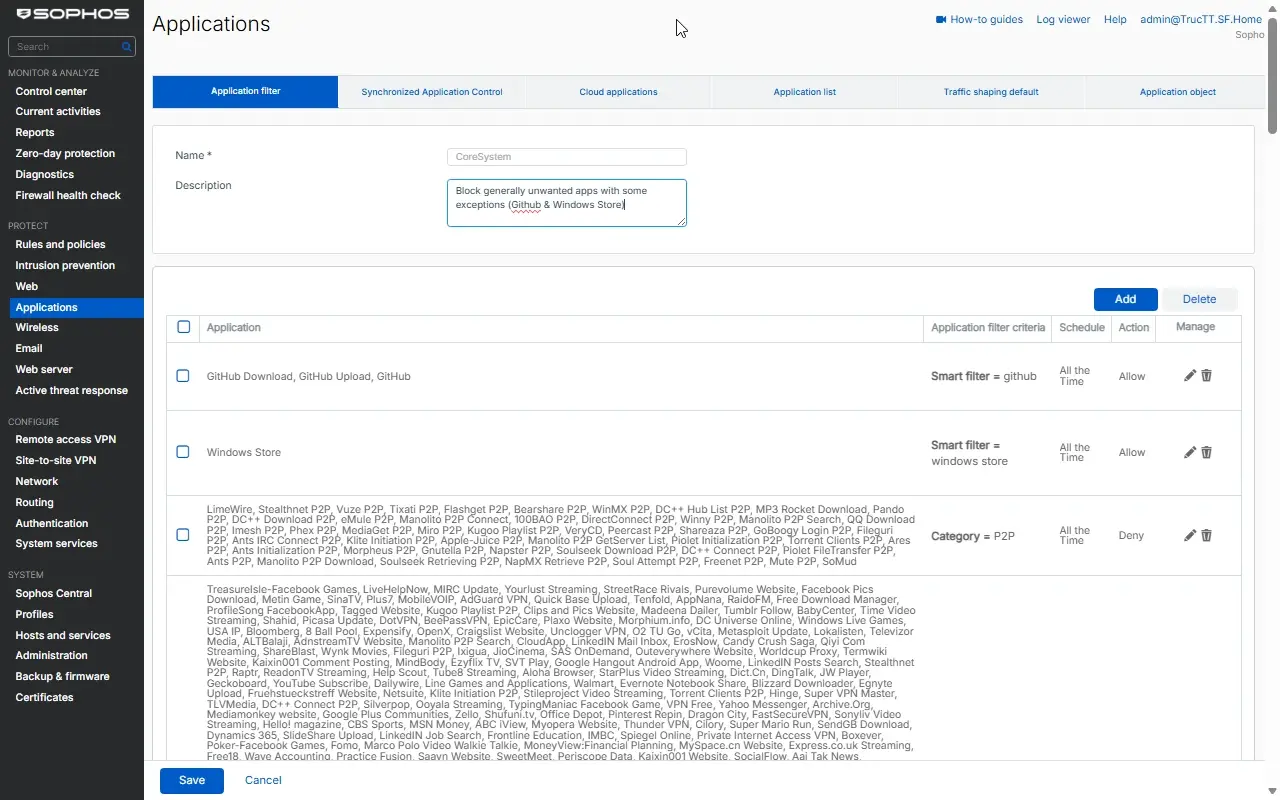Edit the P2P category rule pencil icon
The height and width of the screenshot is (800, 1280).
(x=1190, y=535)
